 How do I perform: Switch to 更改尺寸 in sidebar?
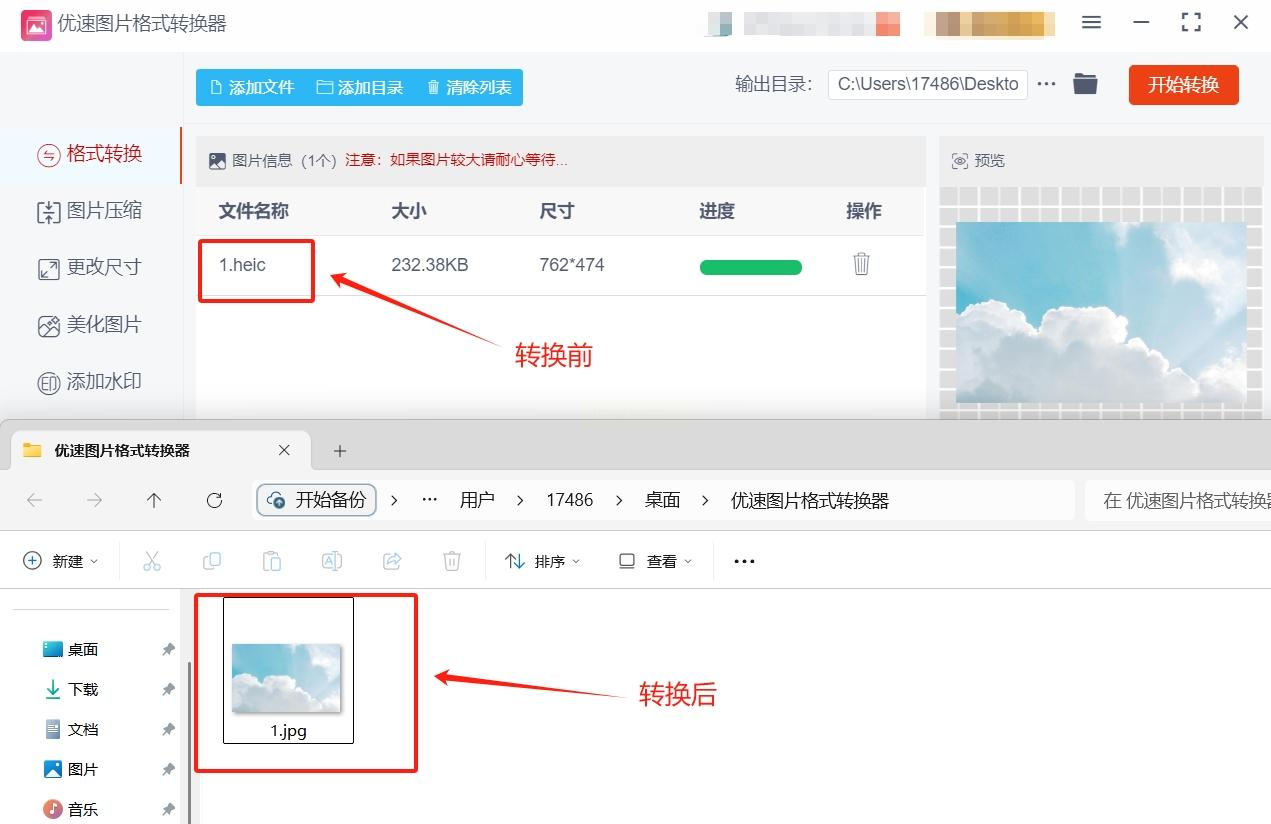coord(90,268)
